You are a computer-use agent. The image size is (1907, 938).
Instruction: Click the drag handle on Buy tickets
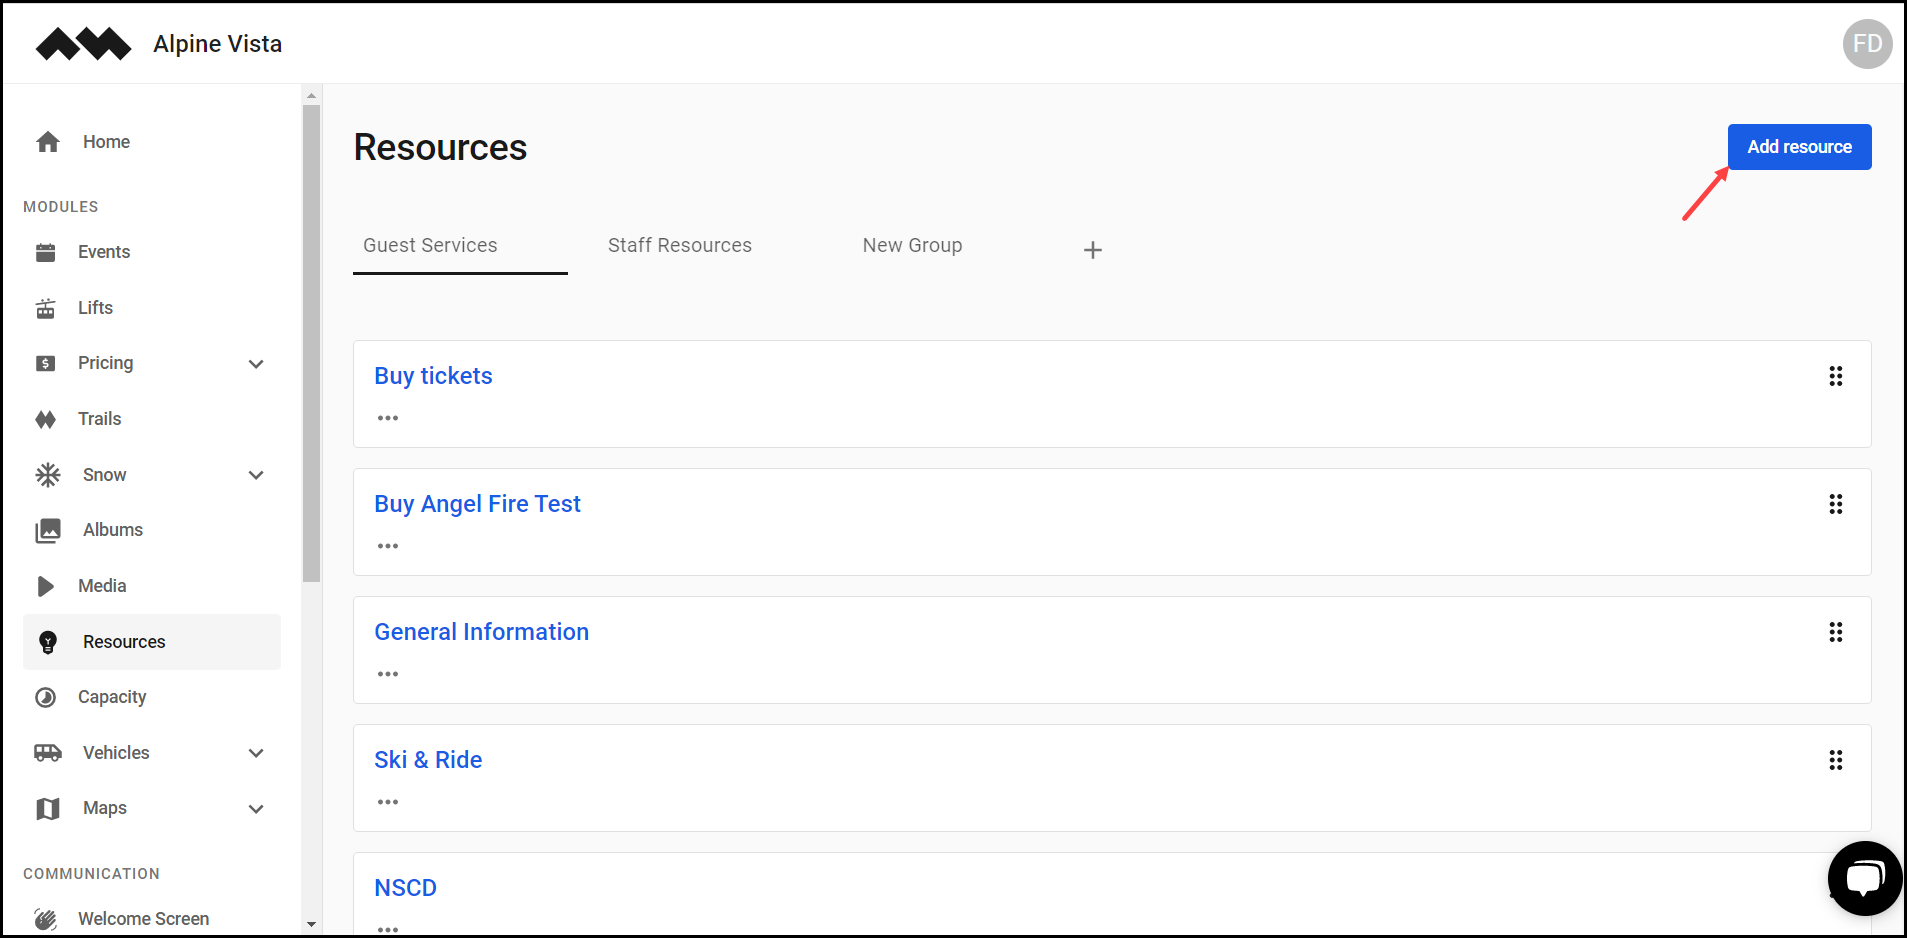point(1835,376)
